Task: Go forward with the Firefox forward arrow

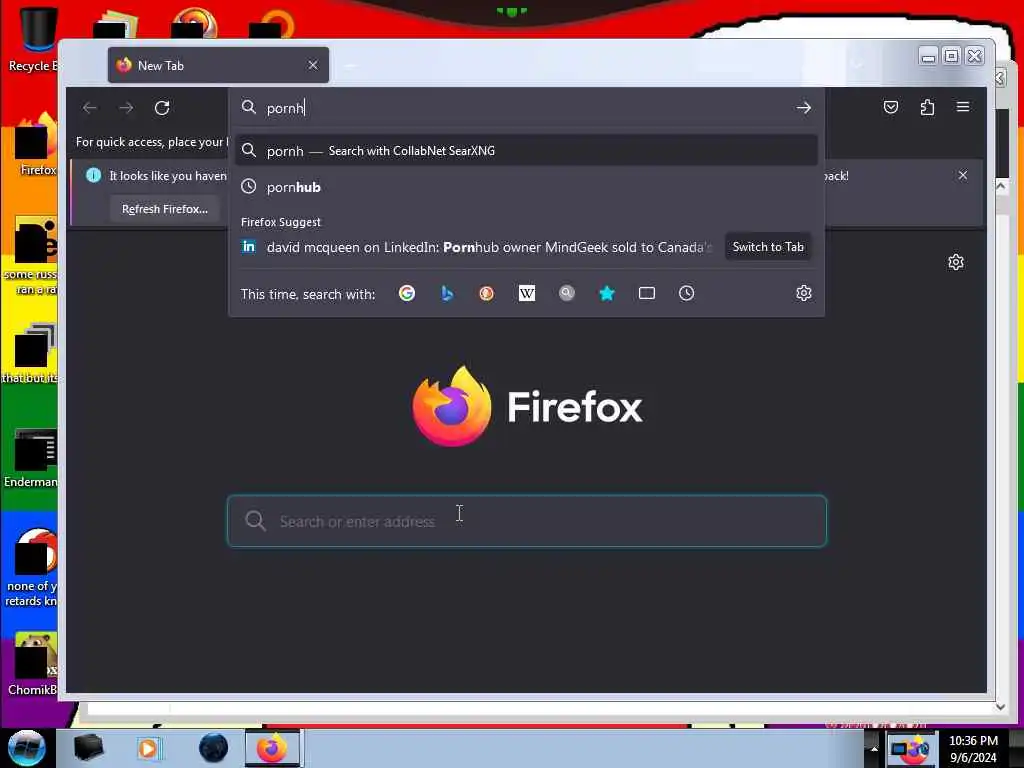Action: tap(126, 108)
